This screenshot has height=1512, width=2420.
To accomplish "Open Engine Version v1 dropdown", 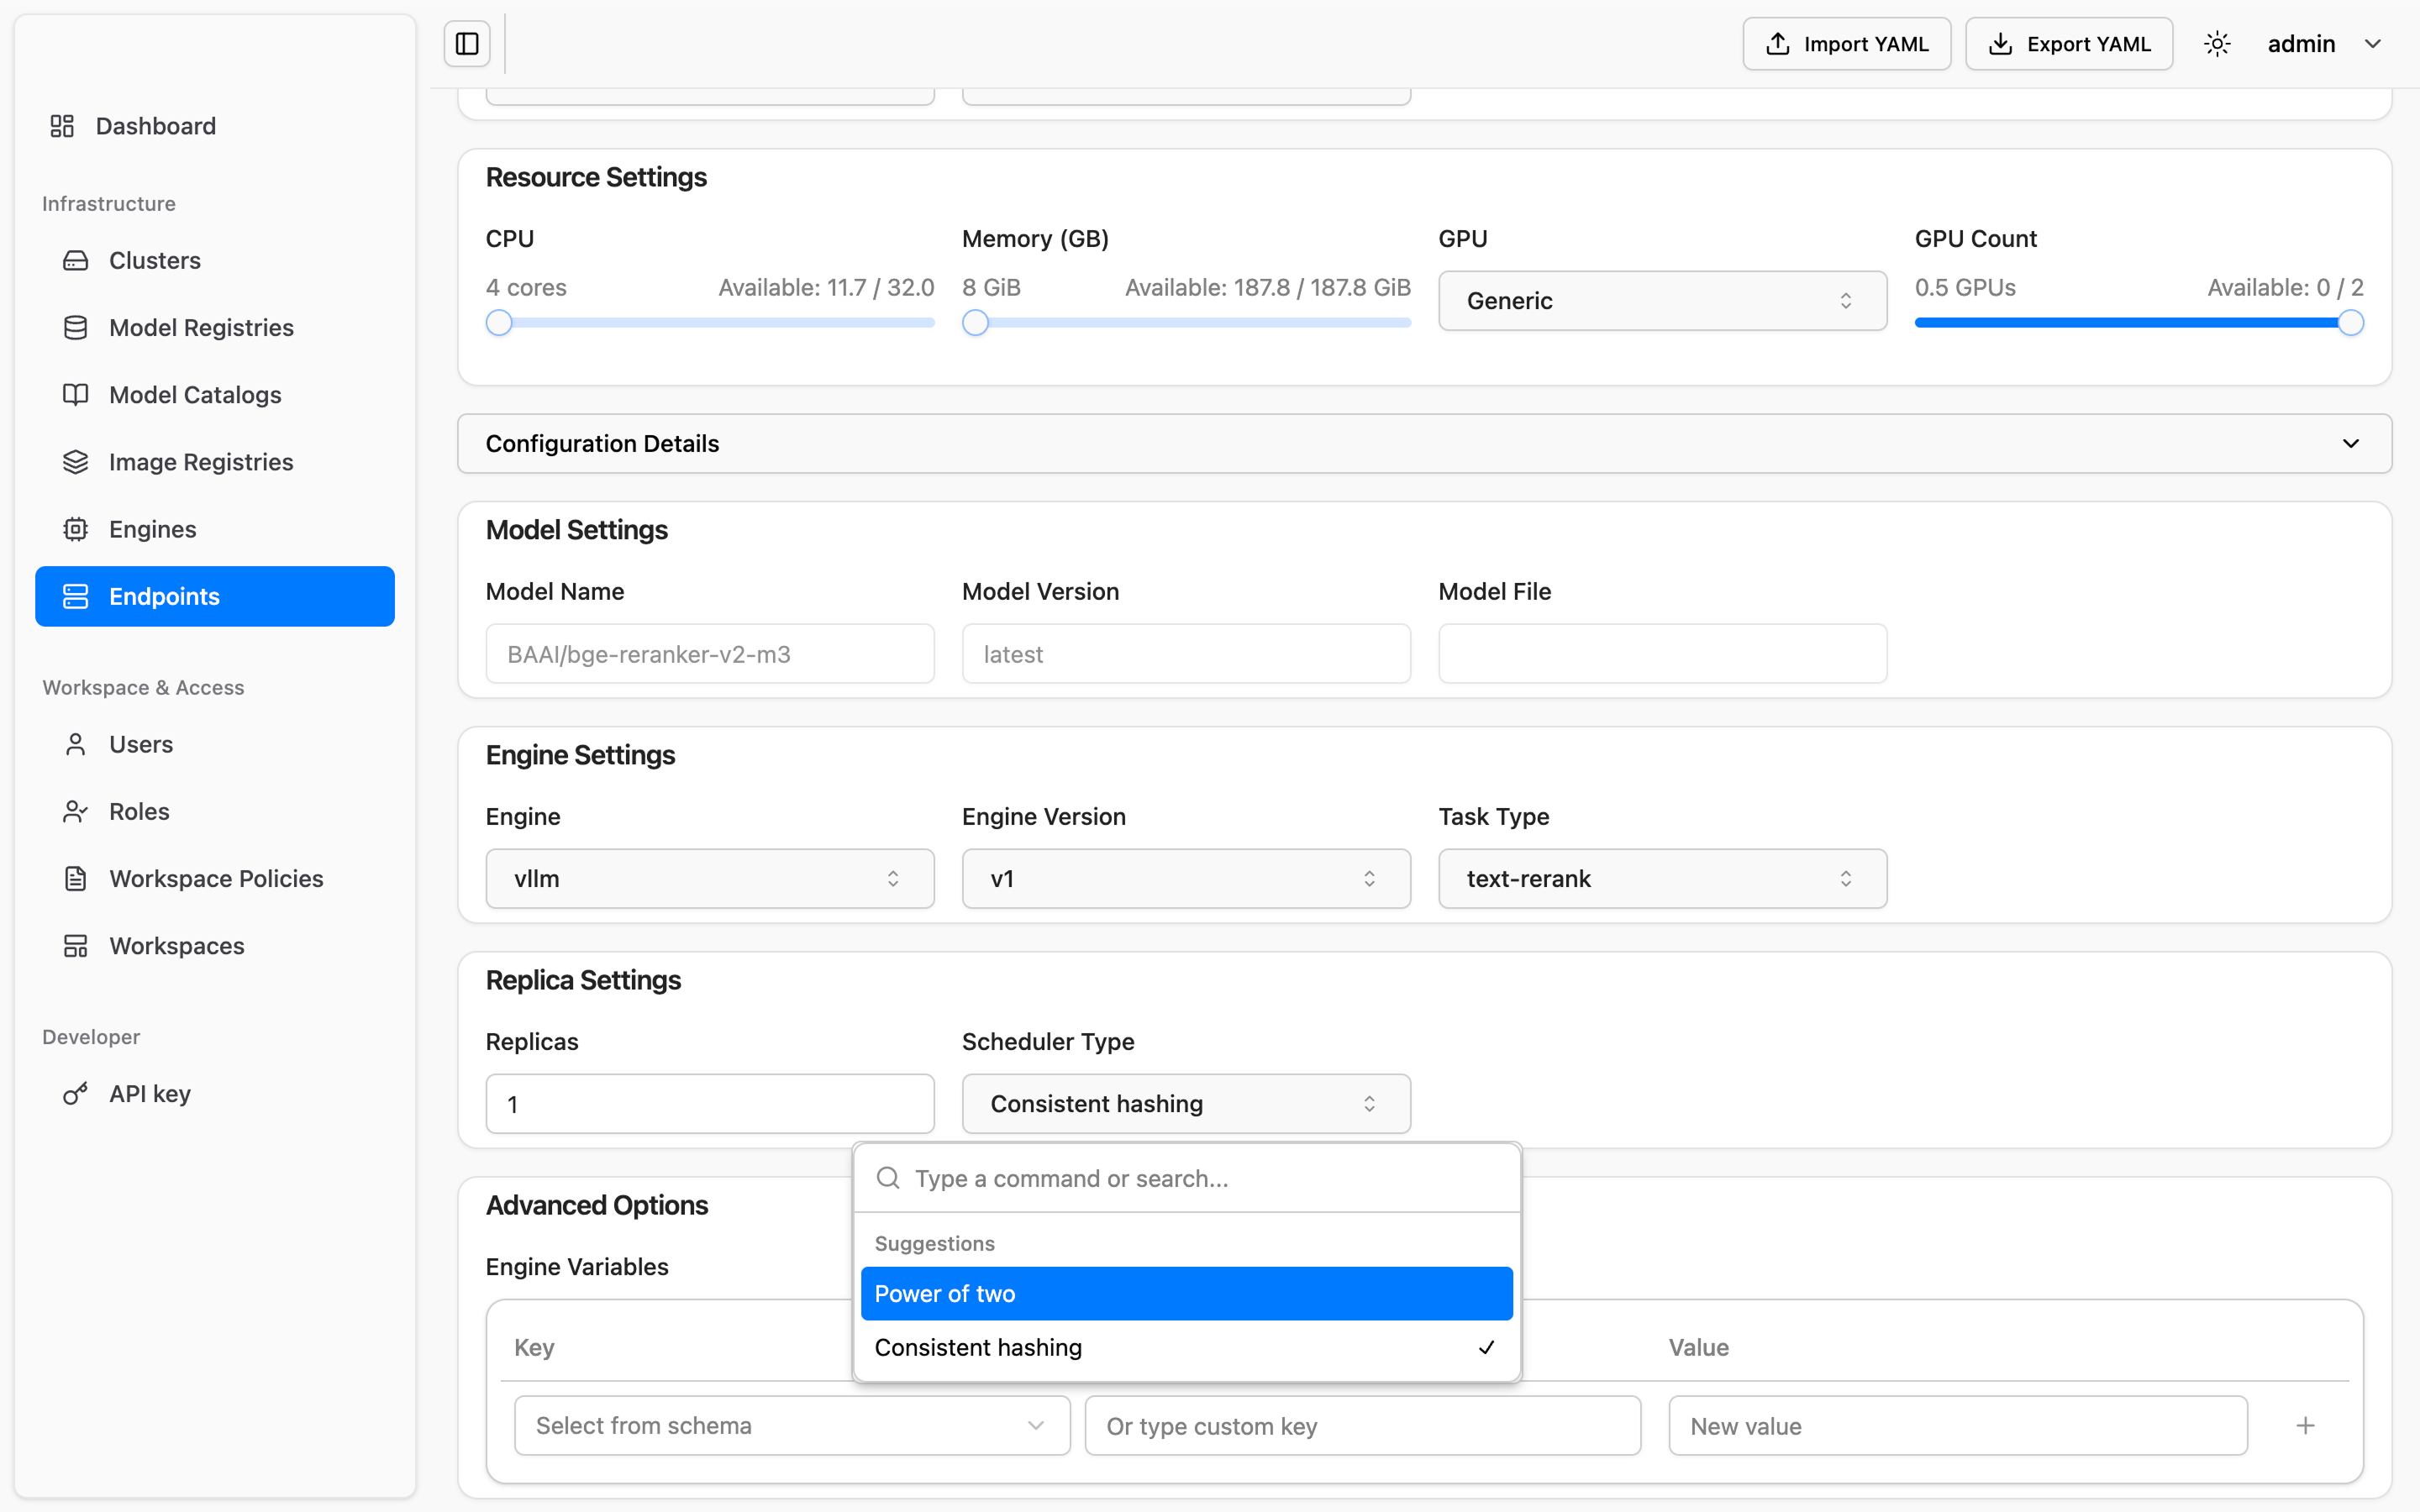I will point(1186,879).
